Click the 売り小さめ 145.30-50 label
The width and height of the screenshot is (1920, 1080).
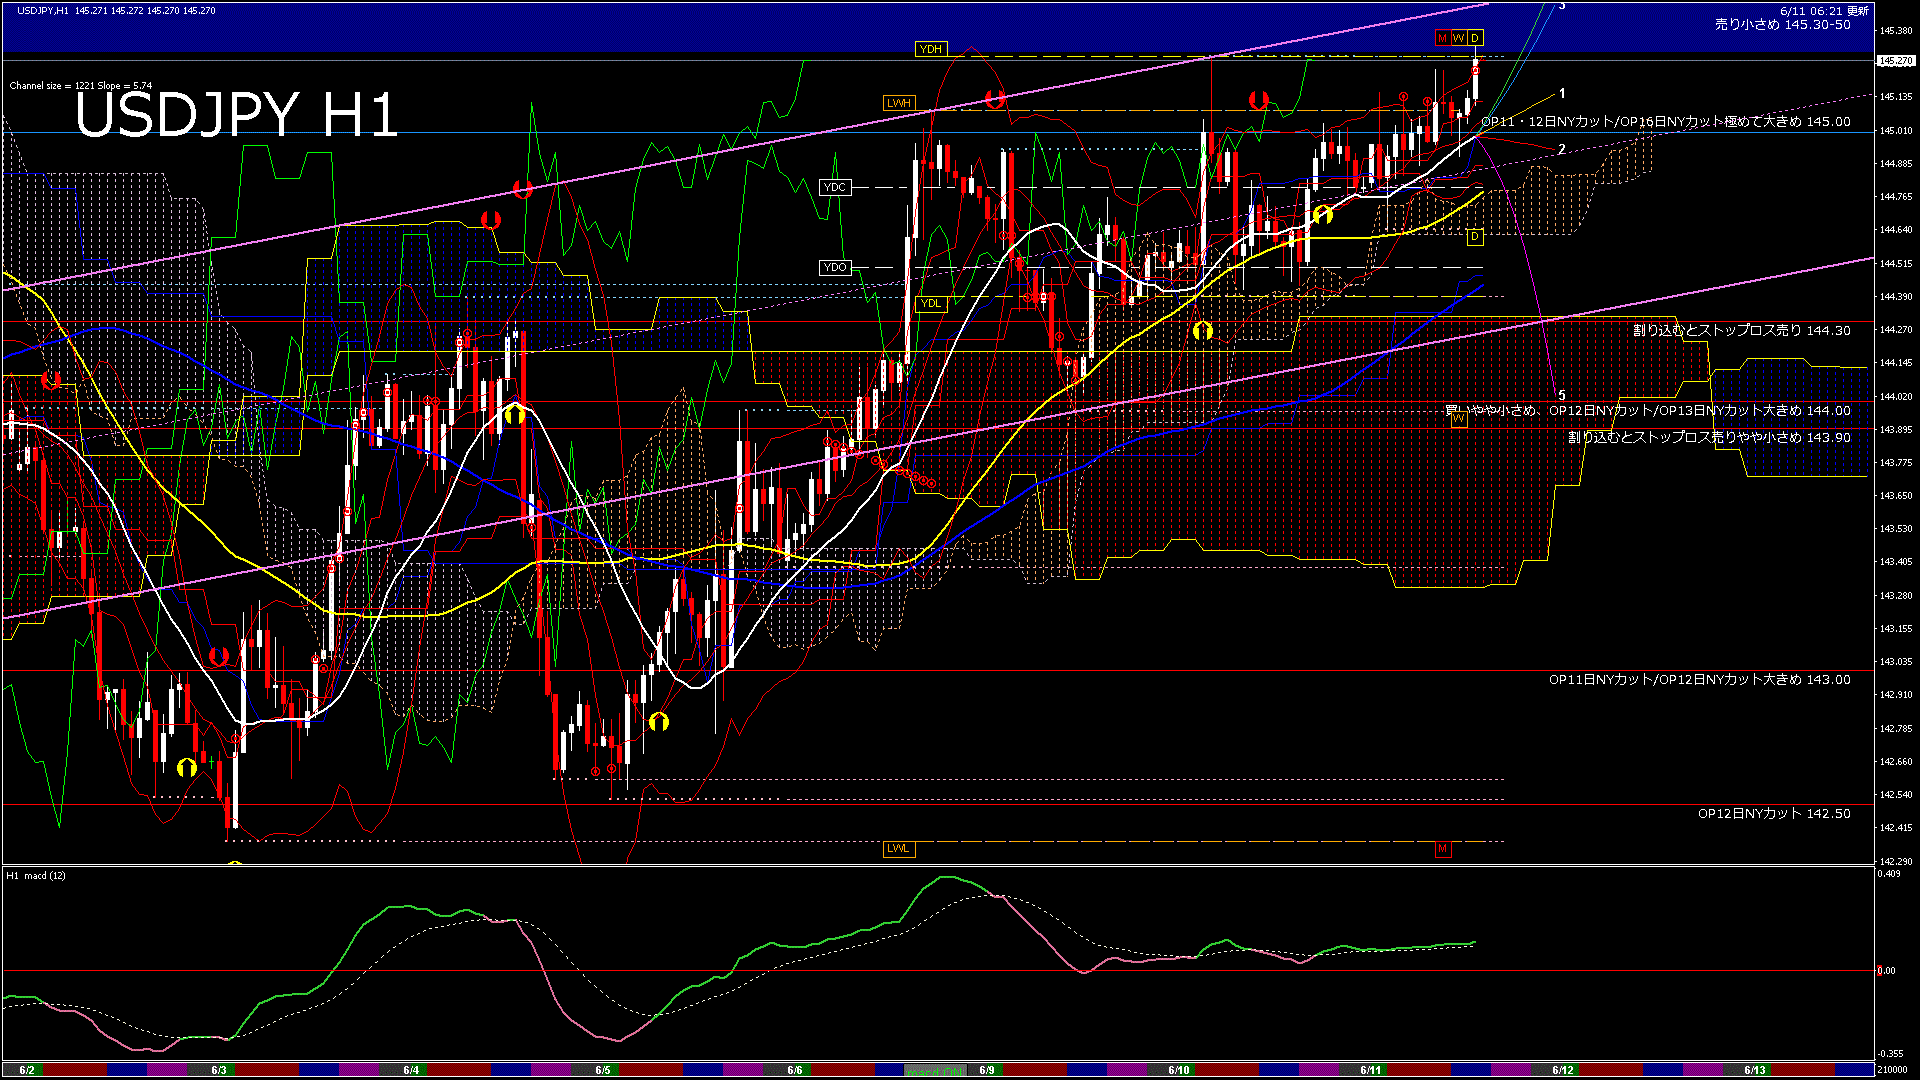(1782, 25)
